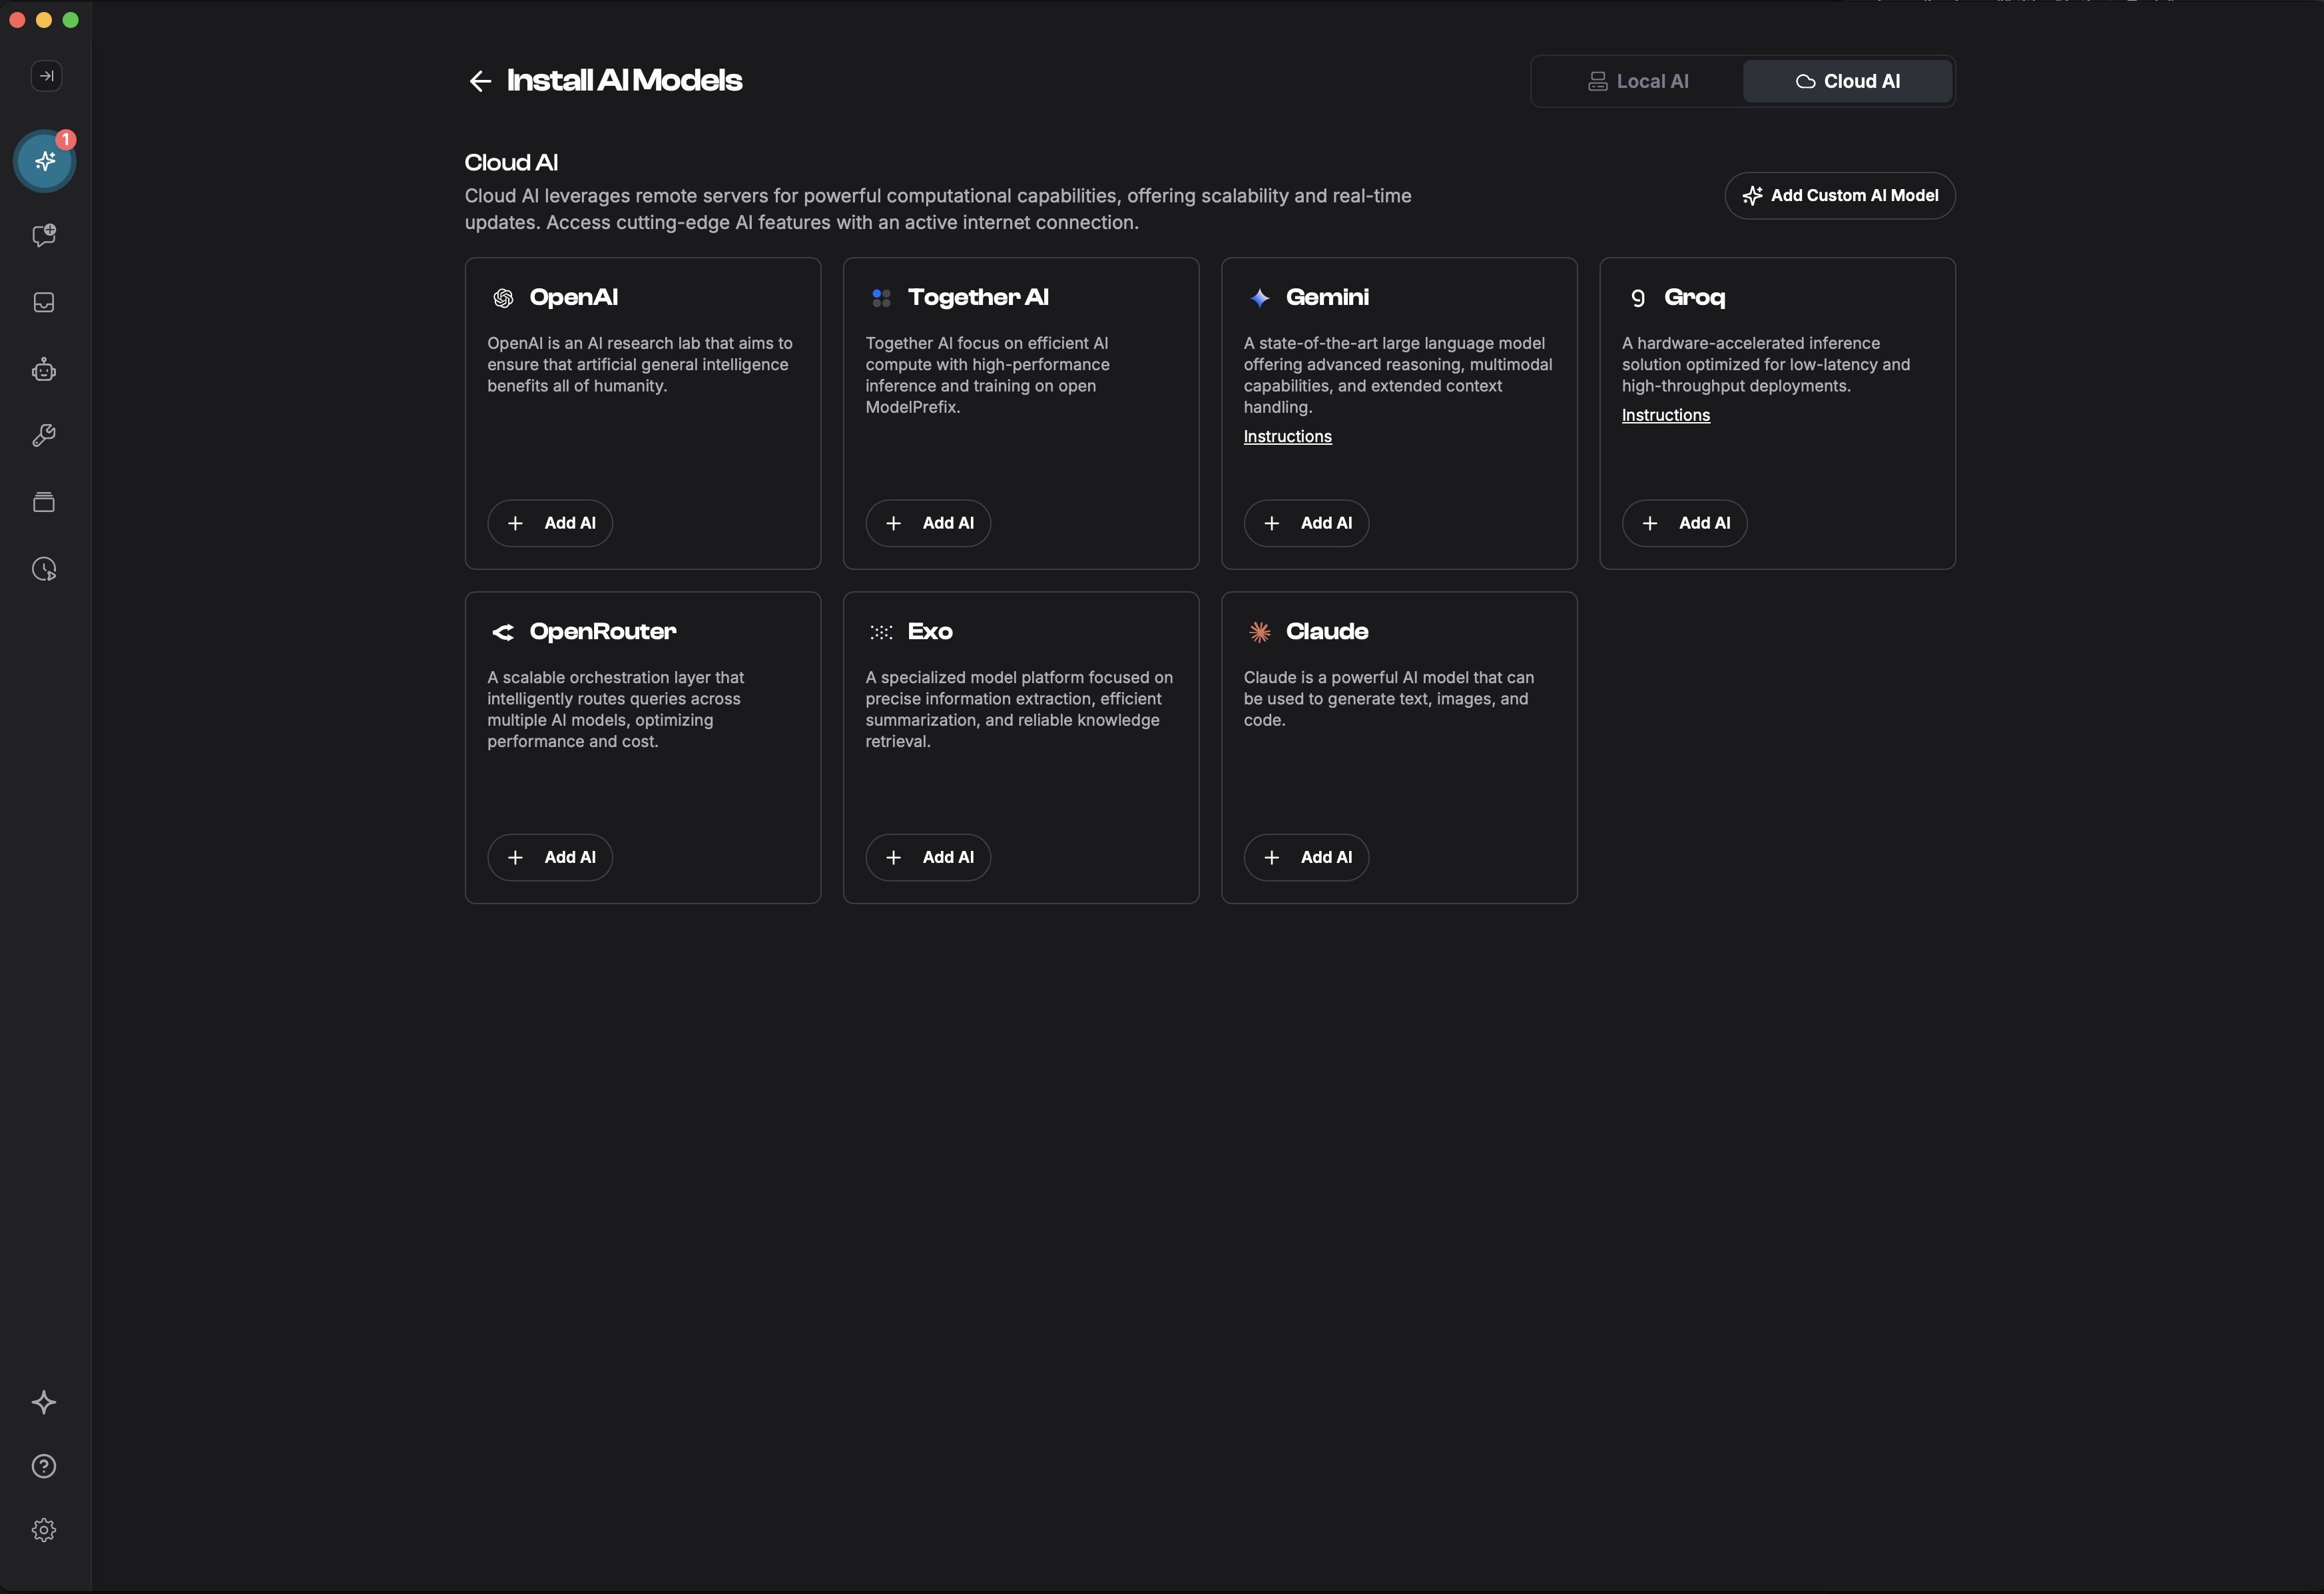The width and height of the screenshot is (2324, 1594).
Task: Go back using the arrow beside Install AI Models
Action: pyautogui.click(x=480, y=81)
